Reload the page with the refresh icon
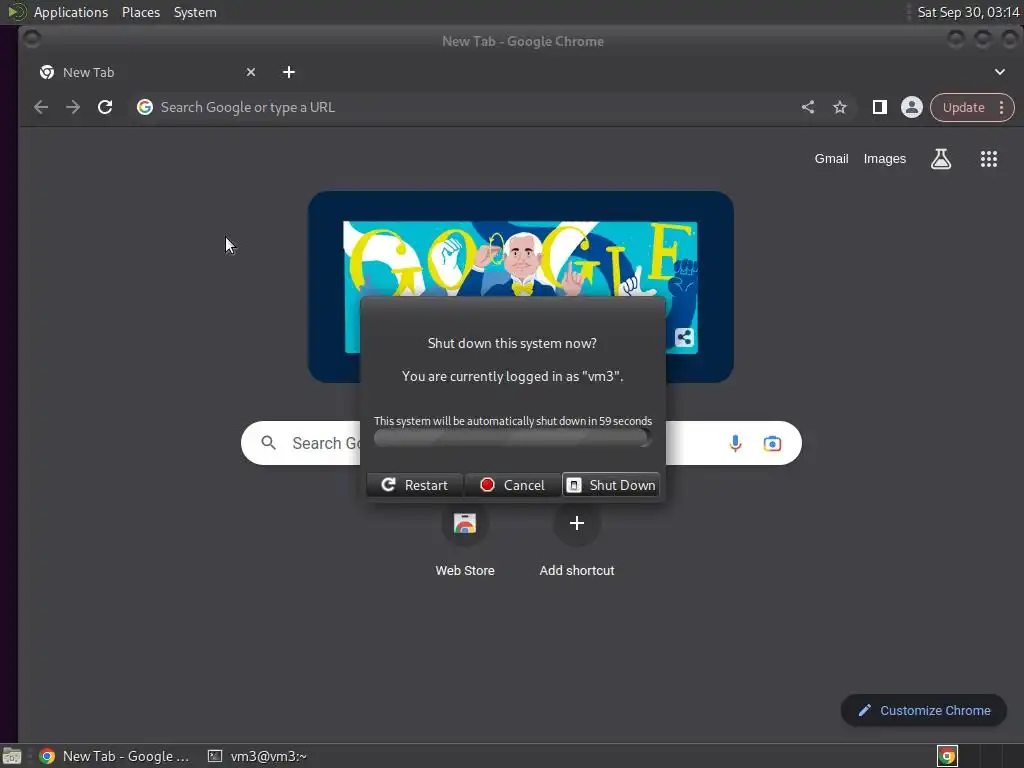The image size is (1024, 768). (x=104, y=107)
